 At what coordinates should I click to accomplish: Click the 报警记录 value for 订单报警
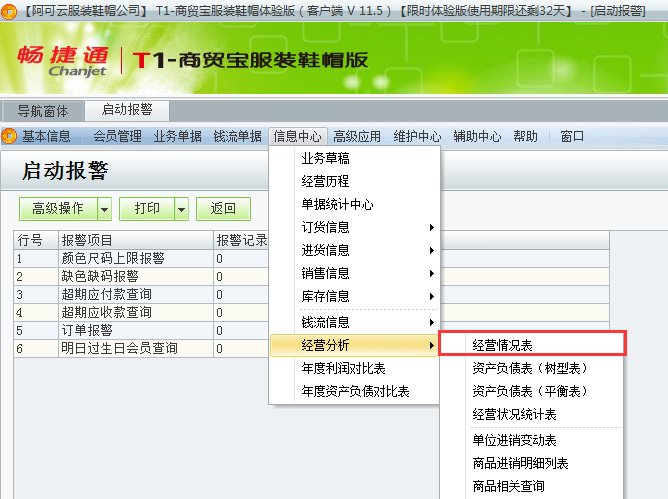tap(241, 330)
